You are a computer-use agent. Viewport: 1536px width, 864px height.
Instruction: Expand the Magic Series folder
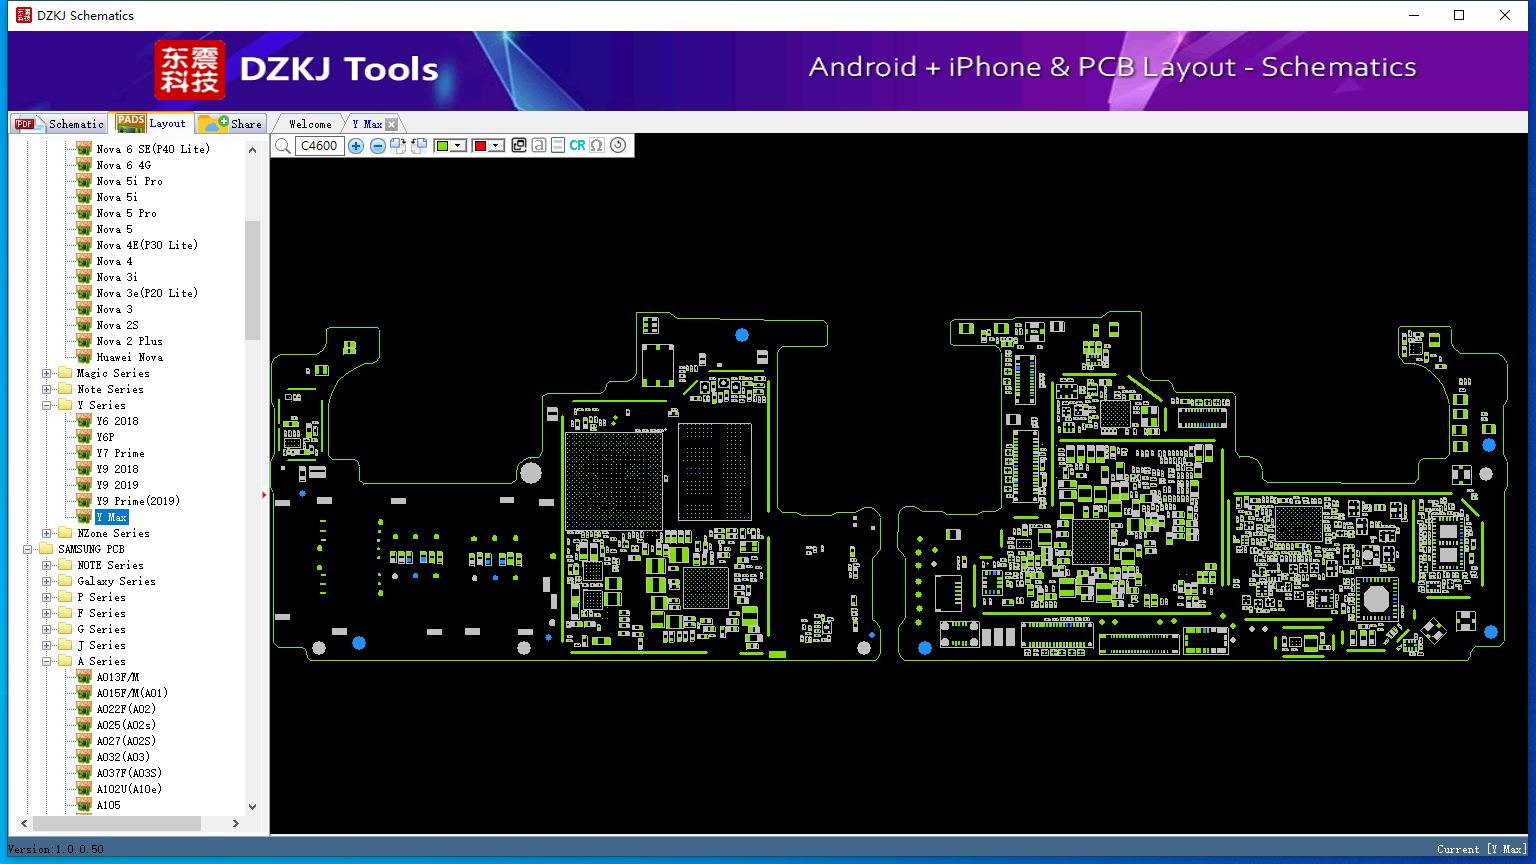click(46, 373)
